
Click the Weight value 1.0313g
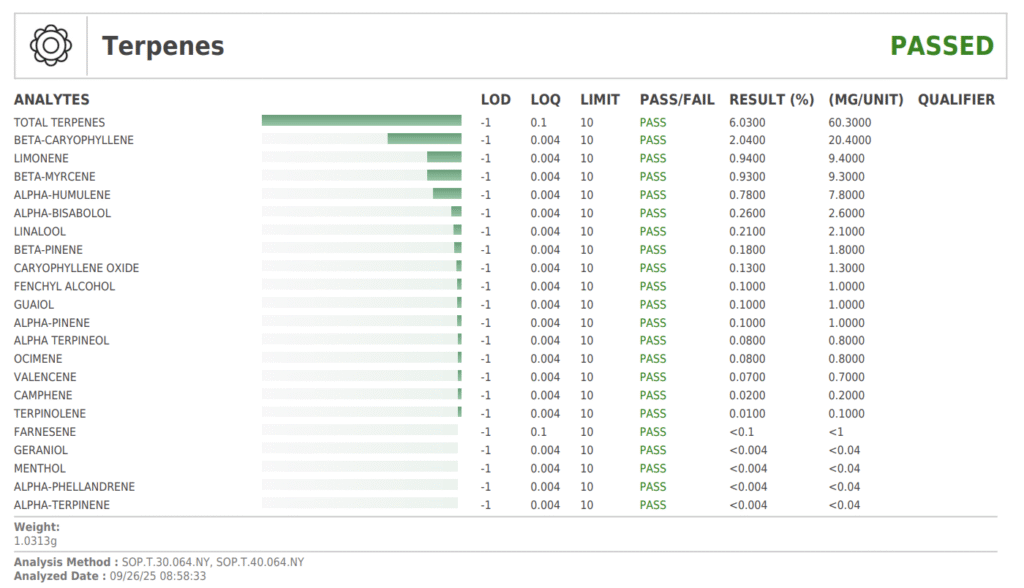point(35,541)
